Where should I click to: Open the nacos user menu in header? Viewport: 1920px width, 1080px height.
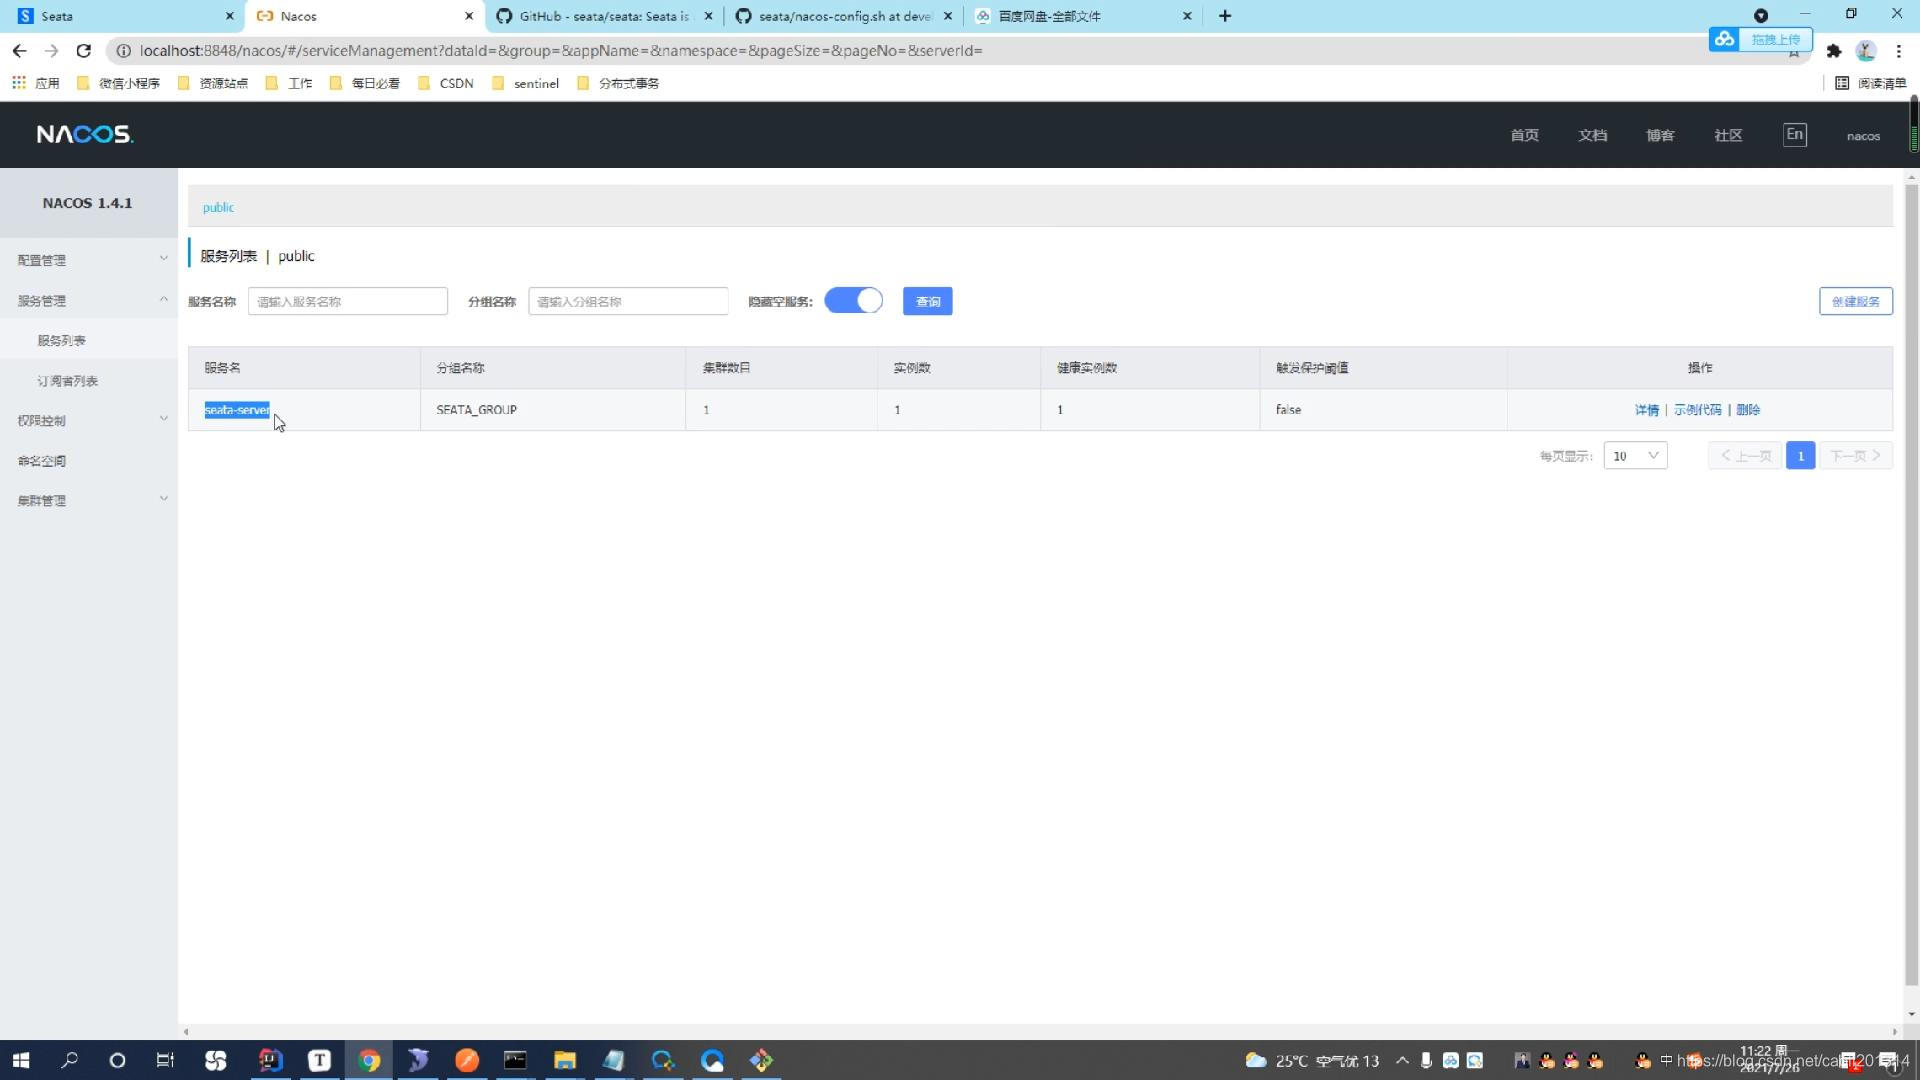(1863, 135)
